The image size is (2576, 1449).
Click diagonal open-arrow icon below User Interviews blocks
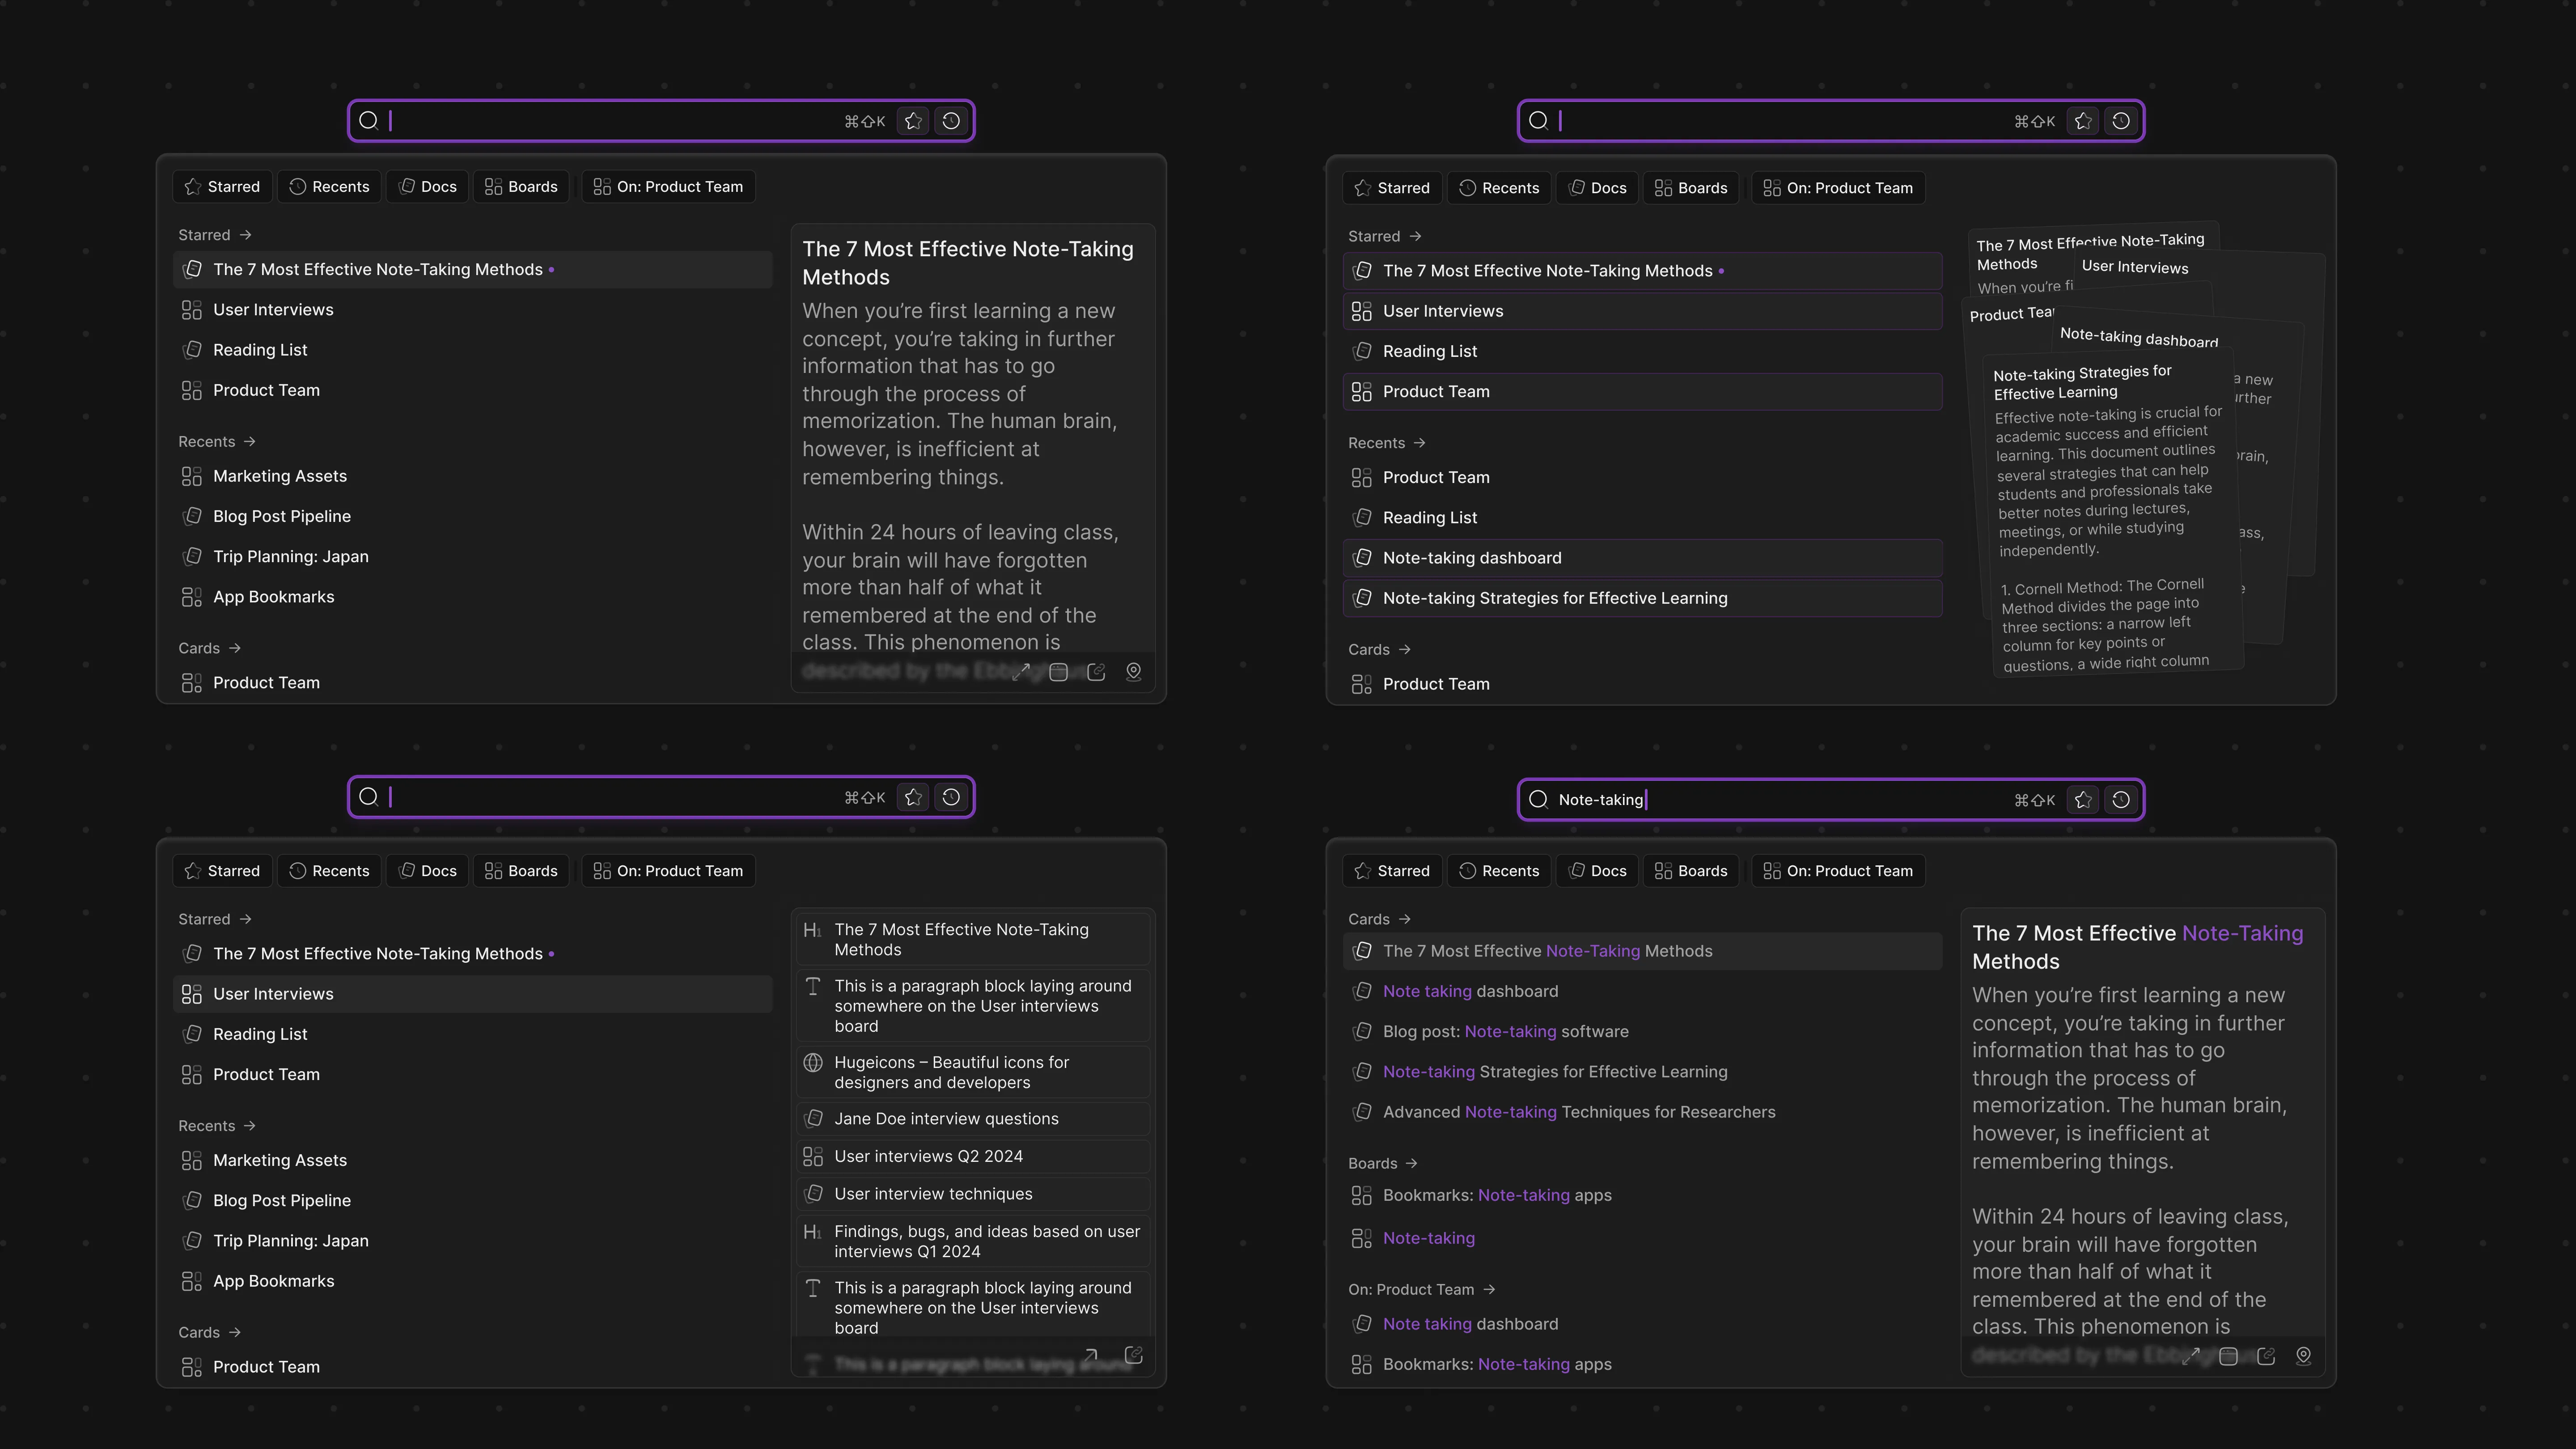click(x=1091, y=1355)
